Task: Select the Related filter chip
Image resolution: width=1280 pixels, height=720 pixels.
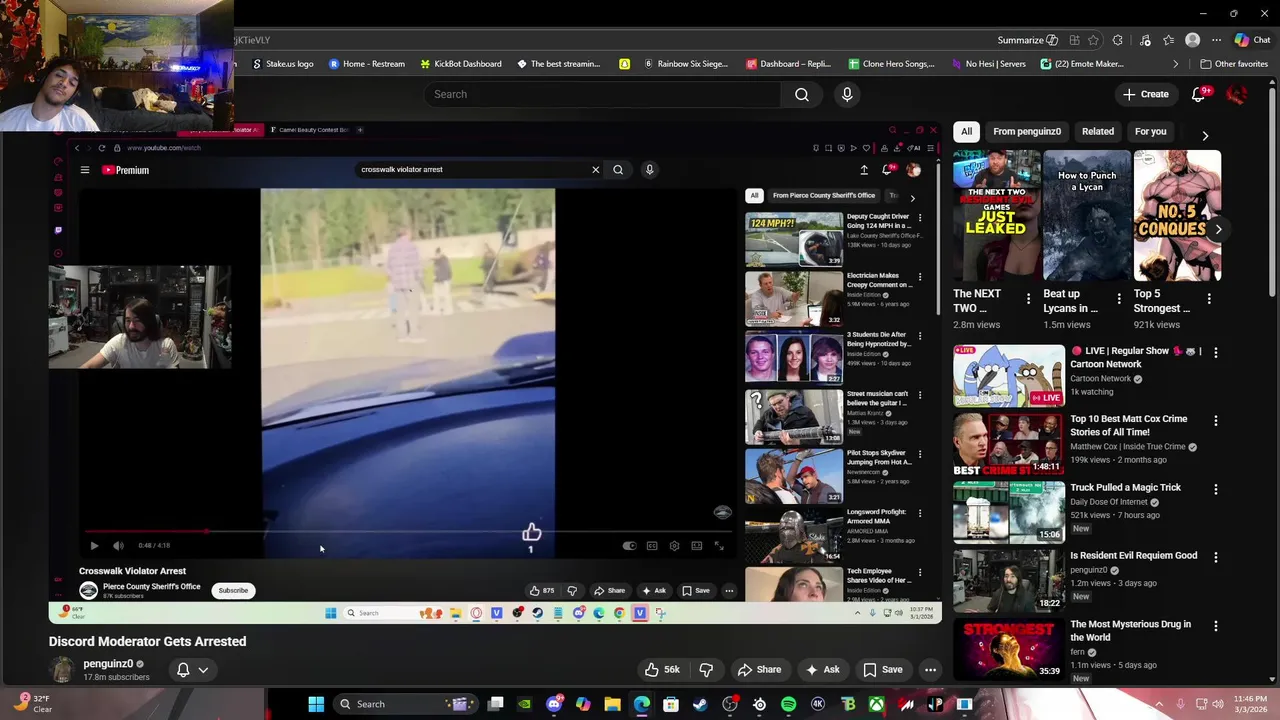Action: [1097, 131]
